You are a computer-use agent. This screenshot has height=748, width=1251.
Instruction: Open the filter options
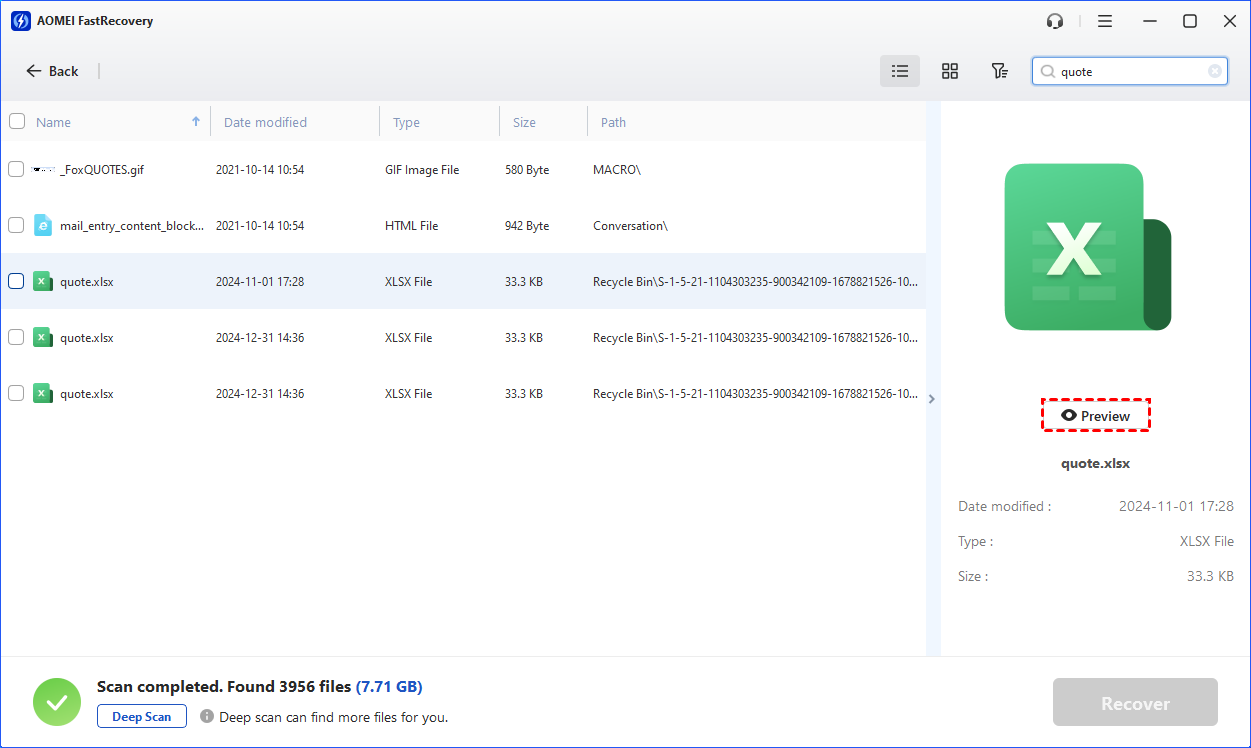999,71
